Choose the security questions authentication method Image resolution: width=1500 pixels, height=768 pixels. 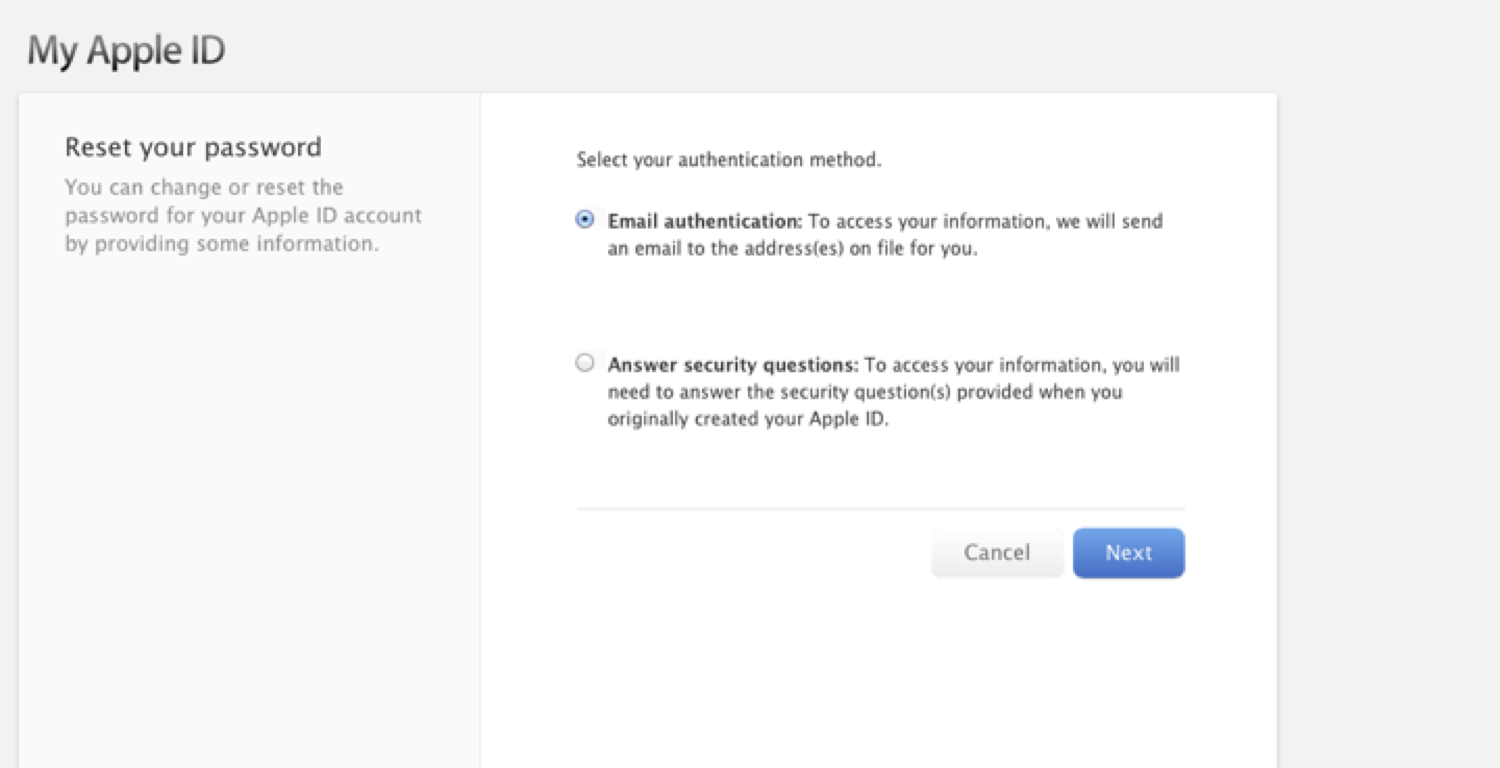(585, 363)
